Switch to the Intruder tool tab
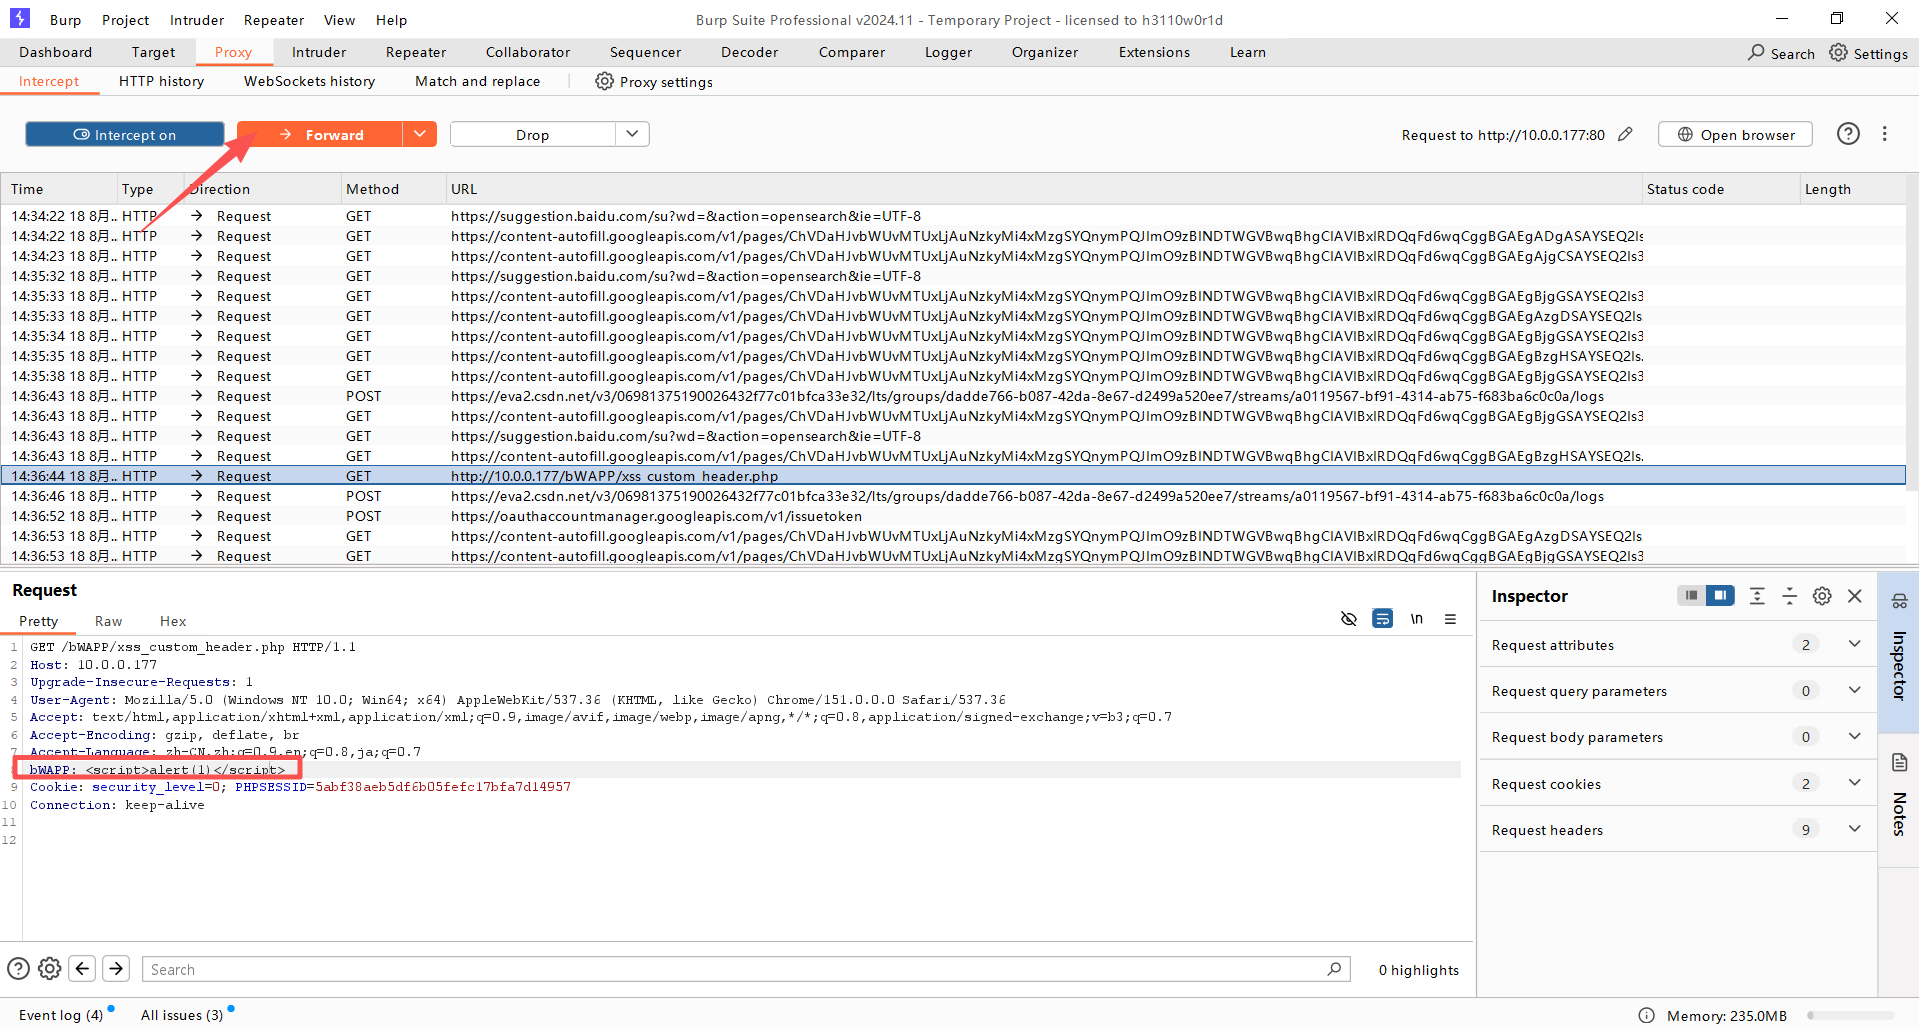The image size is (1920, 1030). (319, 52)
